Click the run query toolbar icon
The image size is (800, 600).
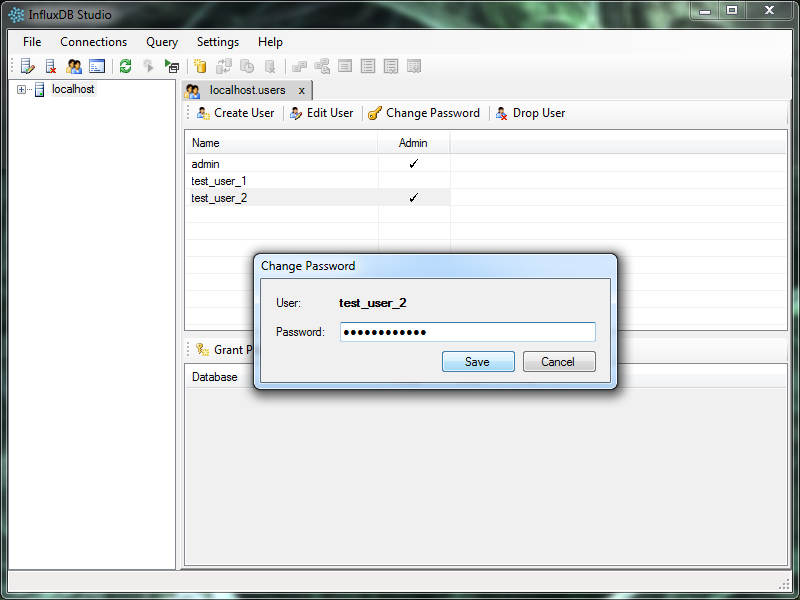click(x=172, y=67)
